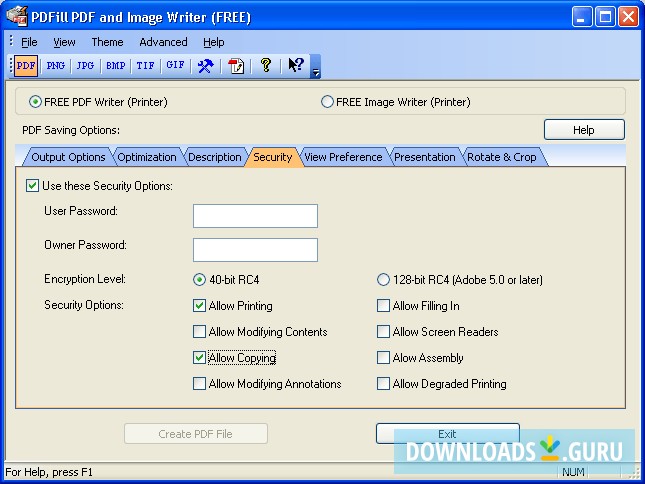Open the File menu
645x484 pixels.
(x=29, y=42)
